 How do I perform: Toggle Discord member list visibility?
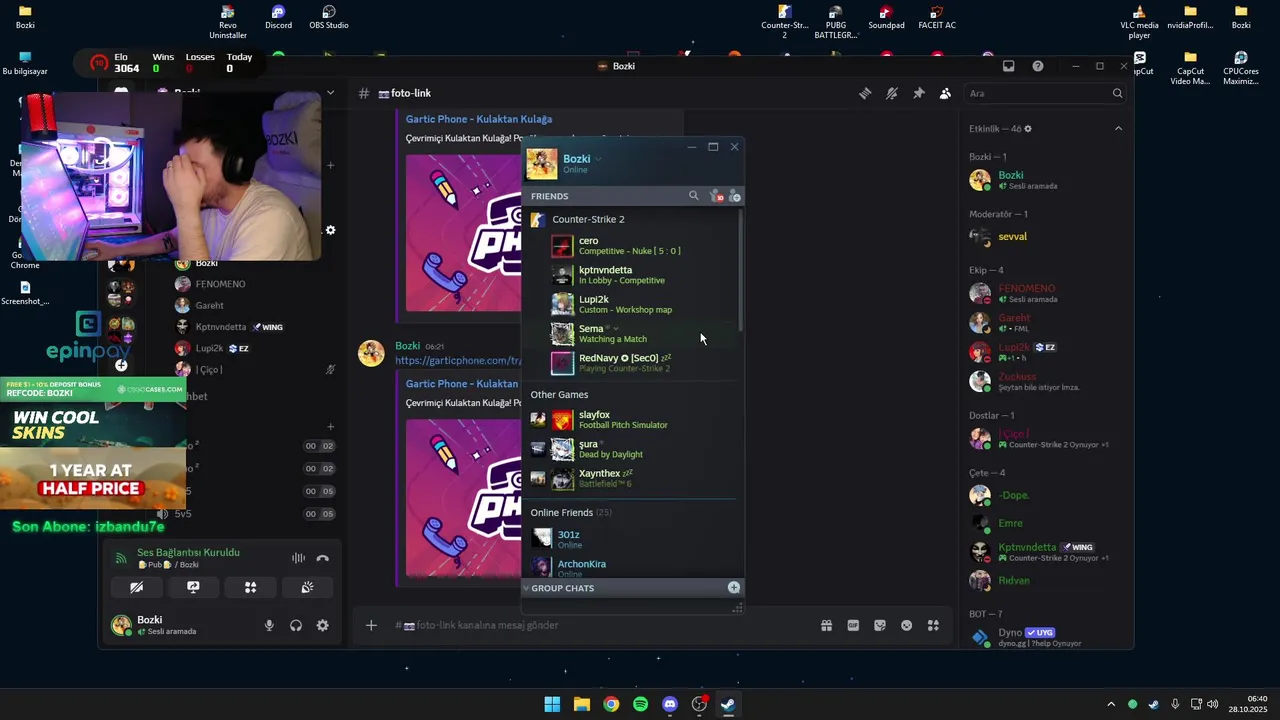945,93
